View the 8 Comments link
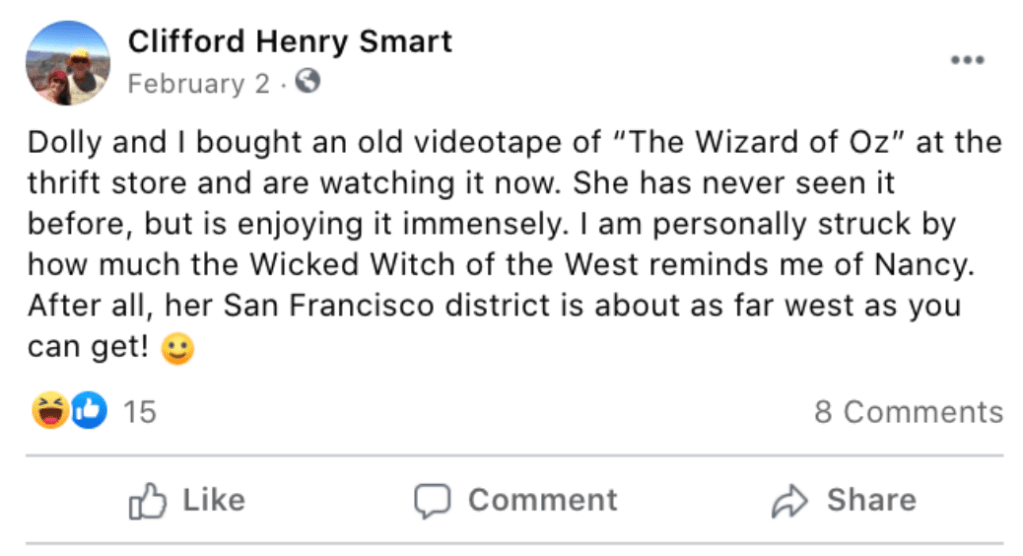This screenshot has height=556, width=1023. pos(908,412)
